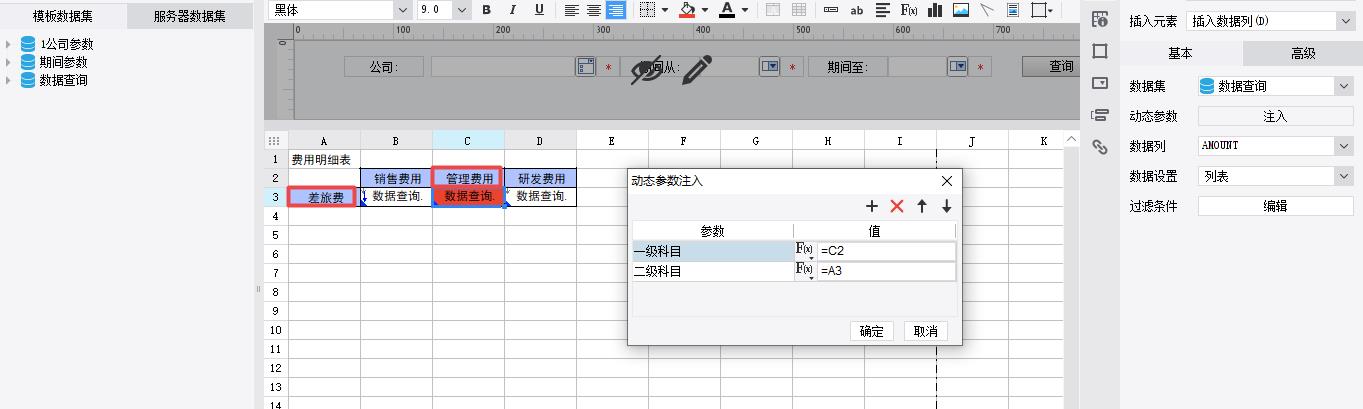Image resolution: width=1363 pixels, height=409 pixels.
Task: Select the 销售费用 header cell
Action: tap(397, 178)
